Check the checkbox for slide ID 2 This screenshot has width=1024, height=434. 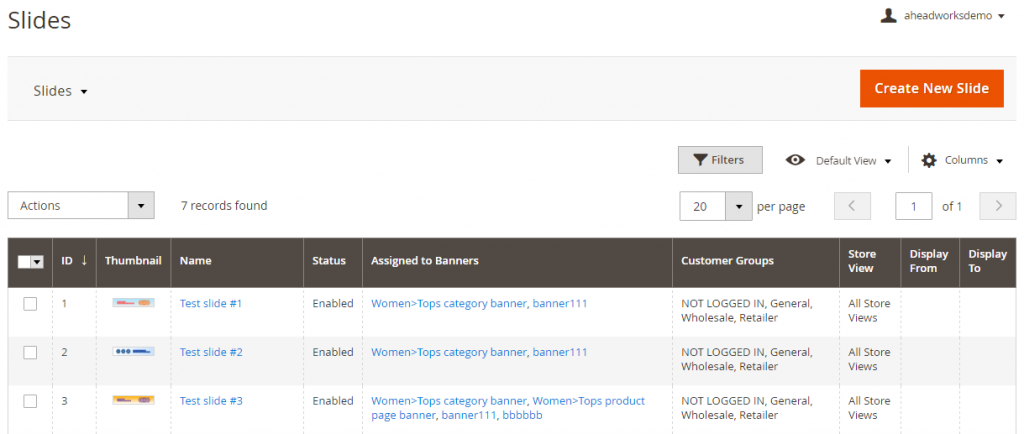(30, 352)
